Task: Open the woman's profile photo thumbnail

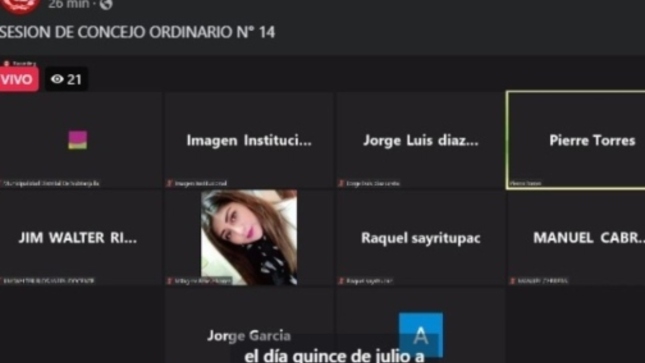Action: [x=249, y=237]
